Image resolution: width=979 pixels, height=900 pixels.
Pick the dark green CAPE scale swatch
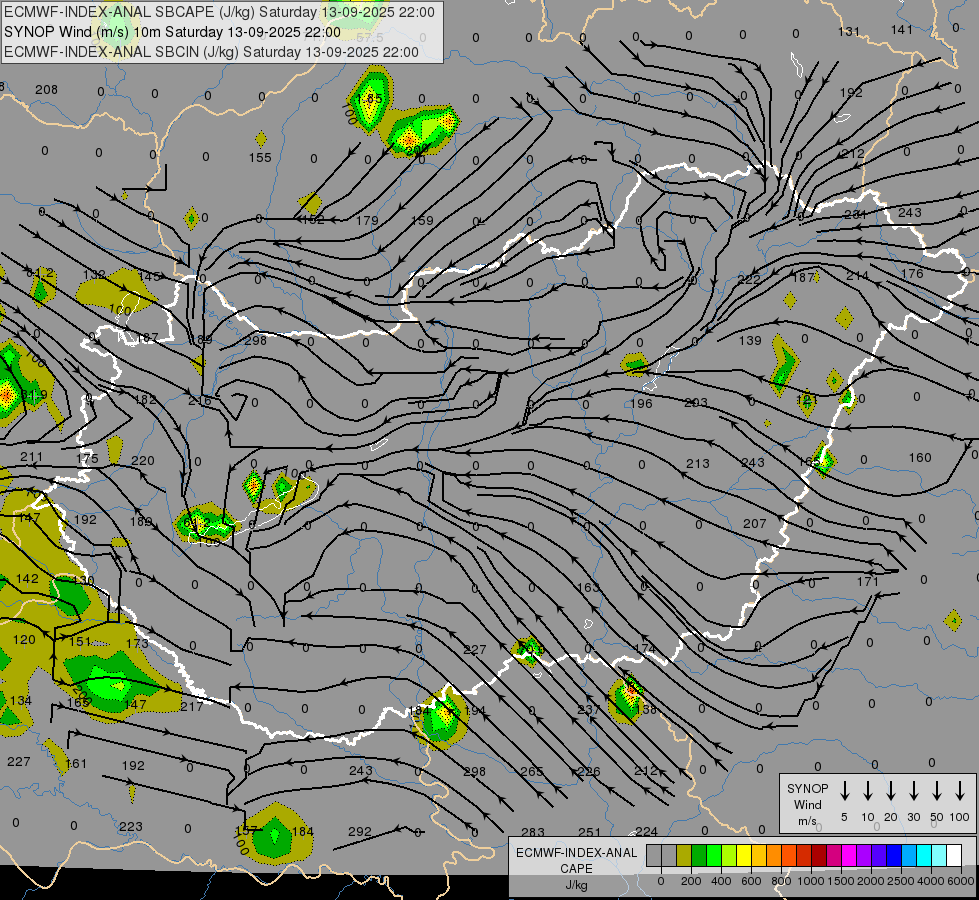[699, 855]
